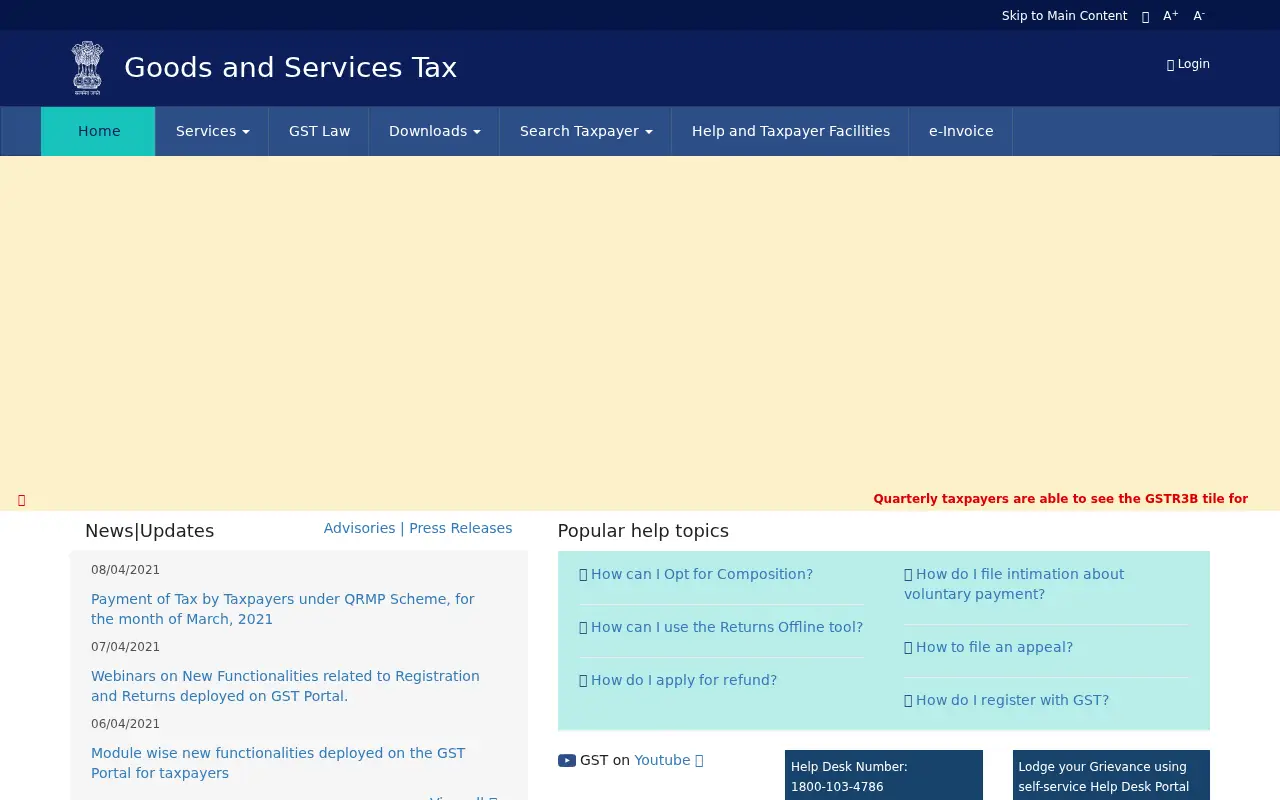Open the e-Invoice menu item
The height and width of the screenshot is (800, 1280).
point(960,131)
